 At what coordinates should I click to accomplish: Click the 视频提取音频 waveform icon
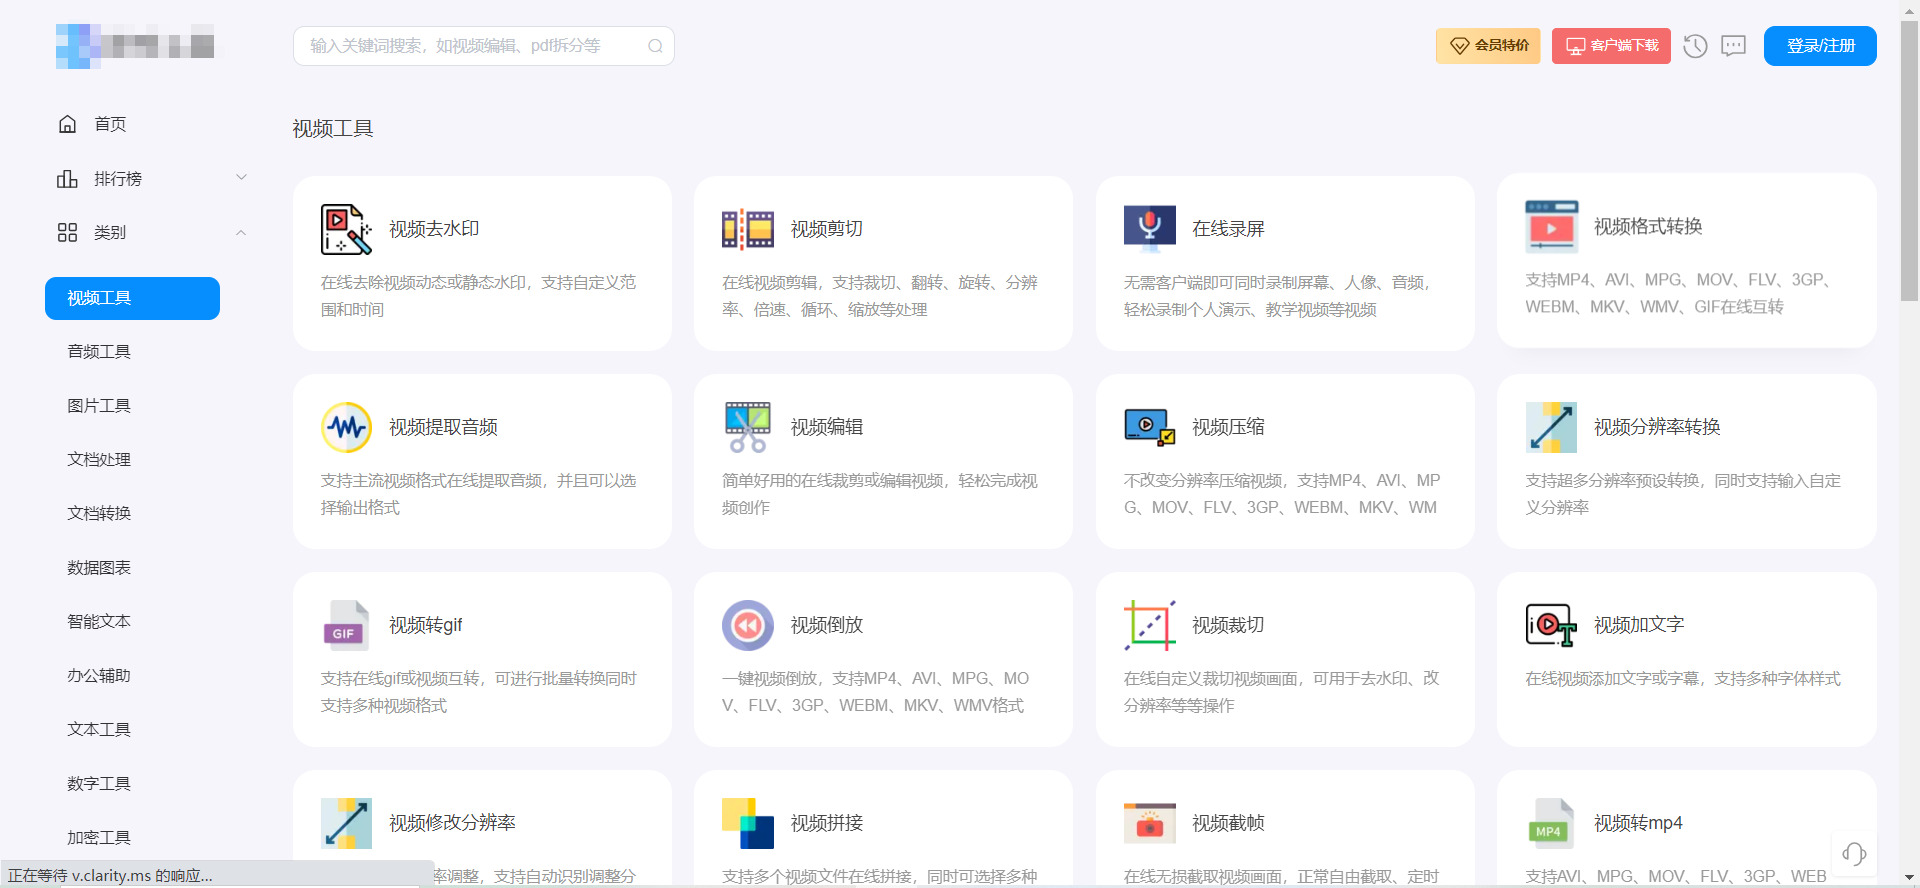coord(346,427)
